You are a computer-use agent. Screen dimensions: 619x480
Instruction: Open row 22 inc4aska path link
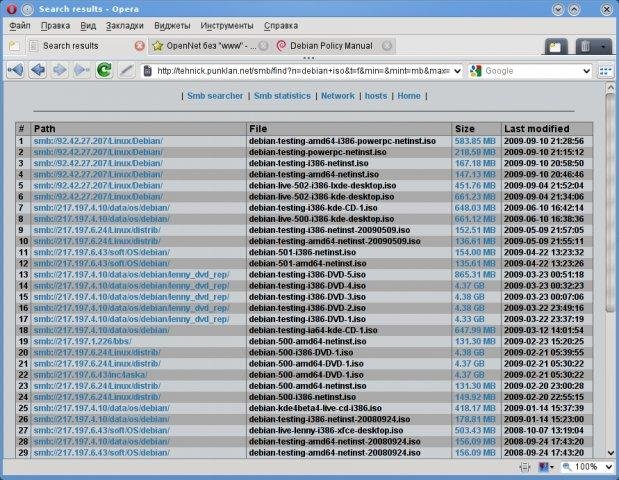90,375
